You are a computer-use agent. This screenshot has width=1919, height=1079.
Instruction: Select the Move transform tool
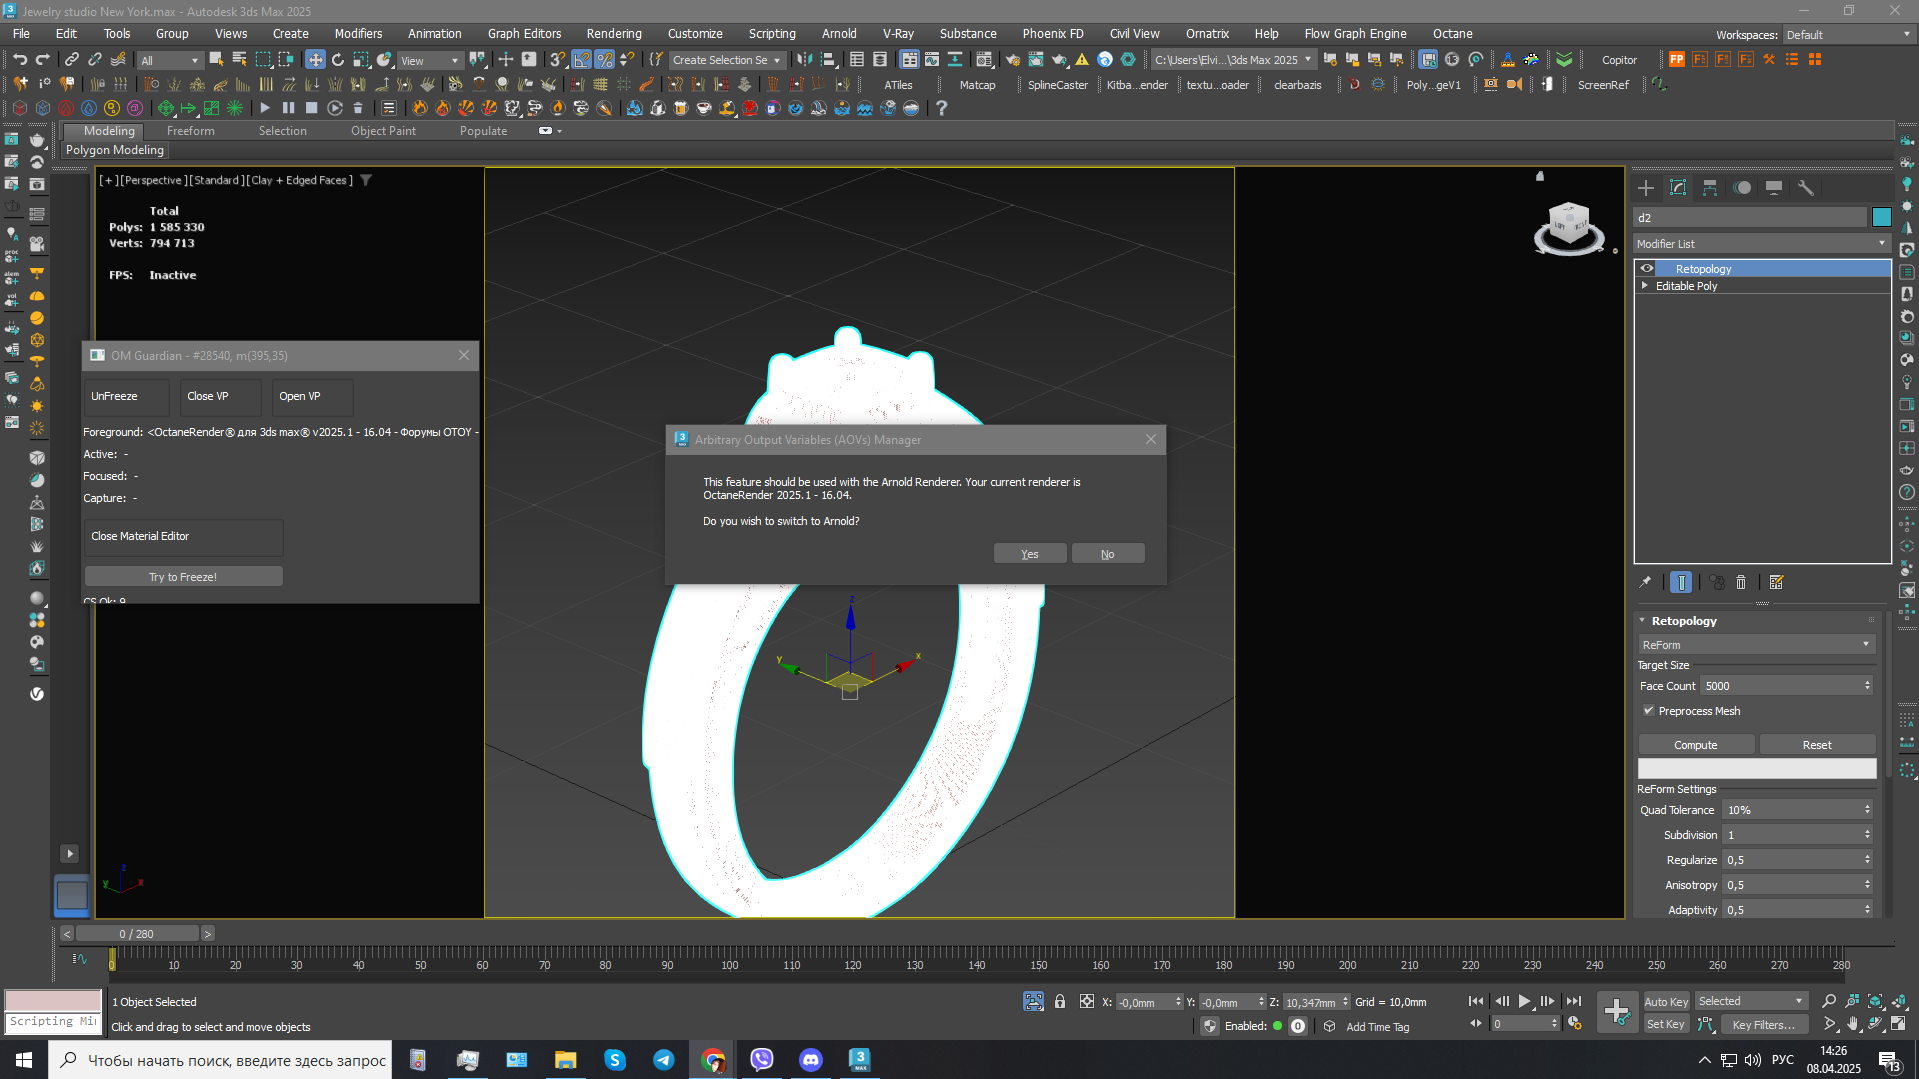315,60
